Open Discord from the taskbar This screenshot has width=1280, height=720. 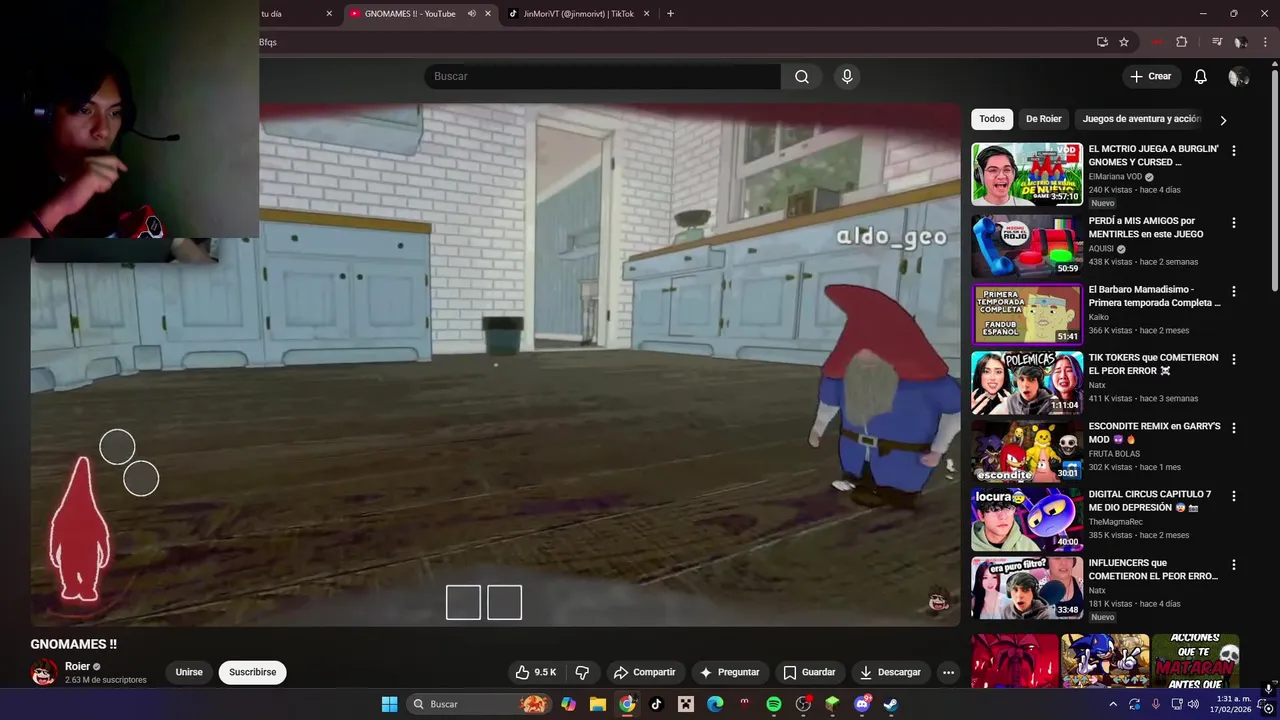coord(862,704)
